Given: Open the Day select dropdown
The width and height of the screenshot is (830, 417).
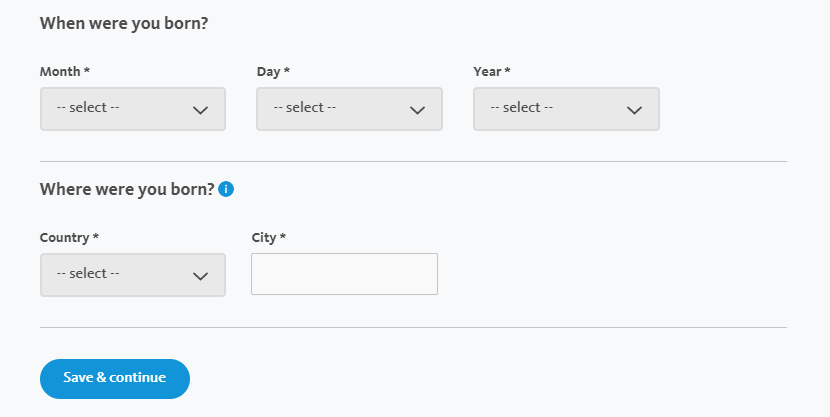Looking at the screenshot, I should 349,109.
